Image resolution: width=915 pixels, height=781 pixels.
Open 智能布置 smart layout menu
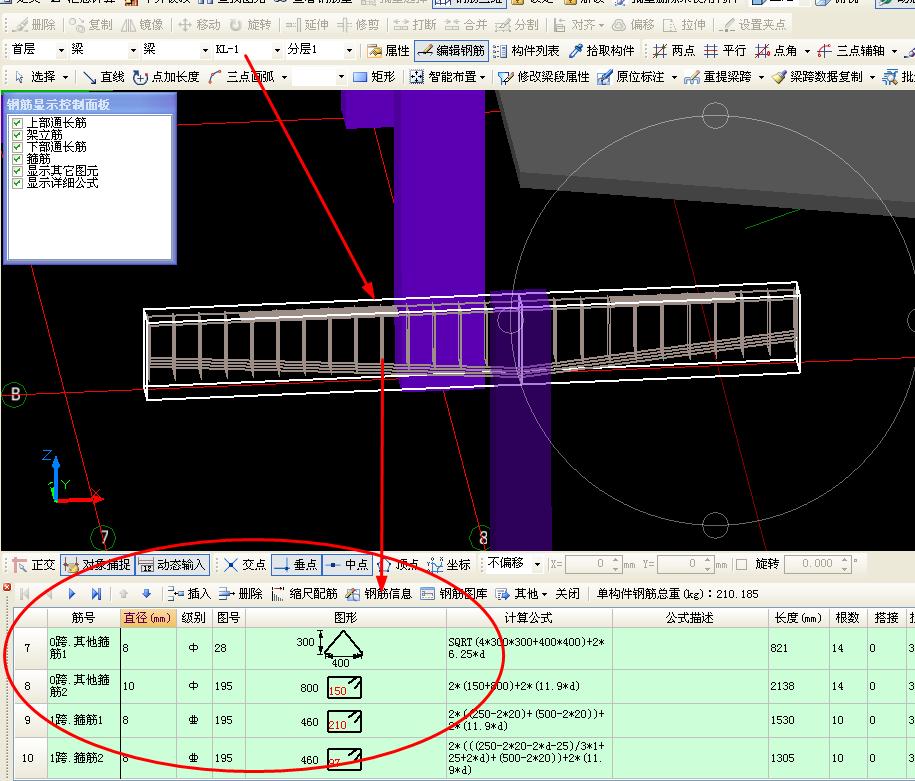point(448,77)
